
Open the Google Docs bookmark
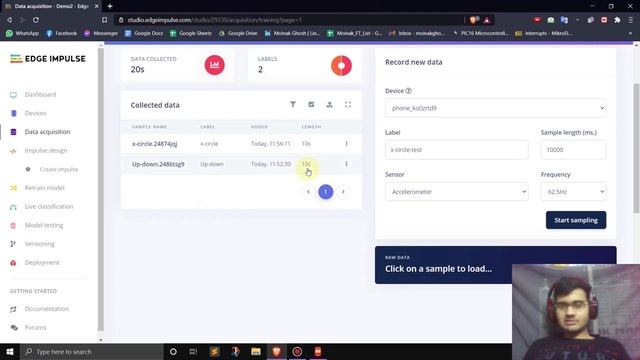[144, 33]
